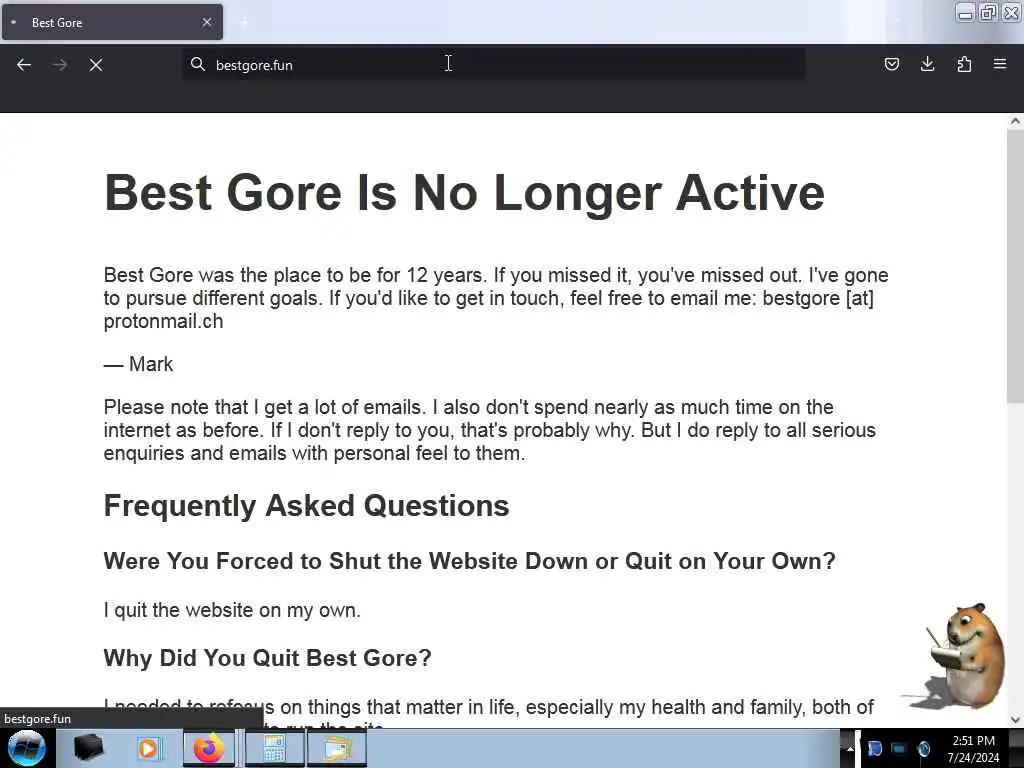
Task: Open the window-folder taskbar program
Action: tap(336, 748)
